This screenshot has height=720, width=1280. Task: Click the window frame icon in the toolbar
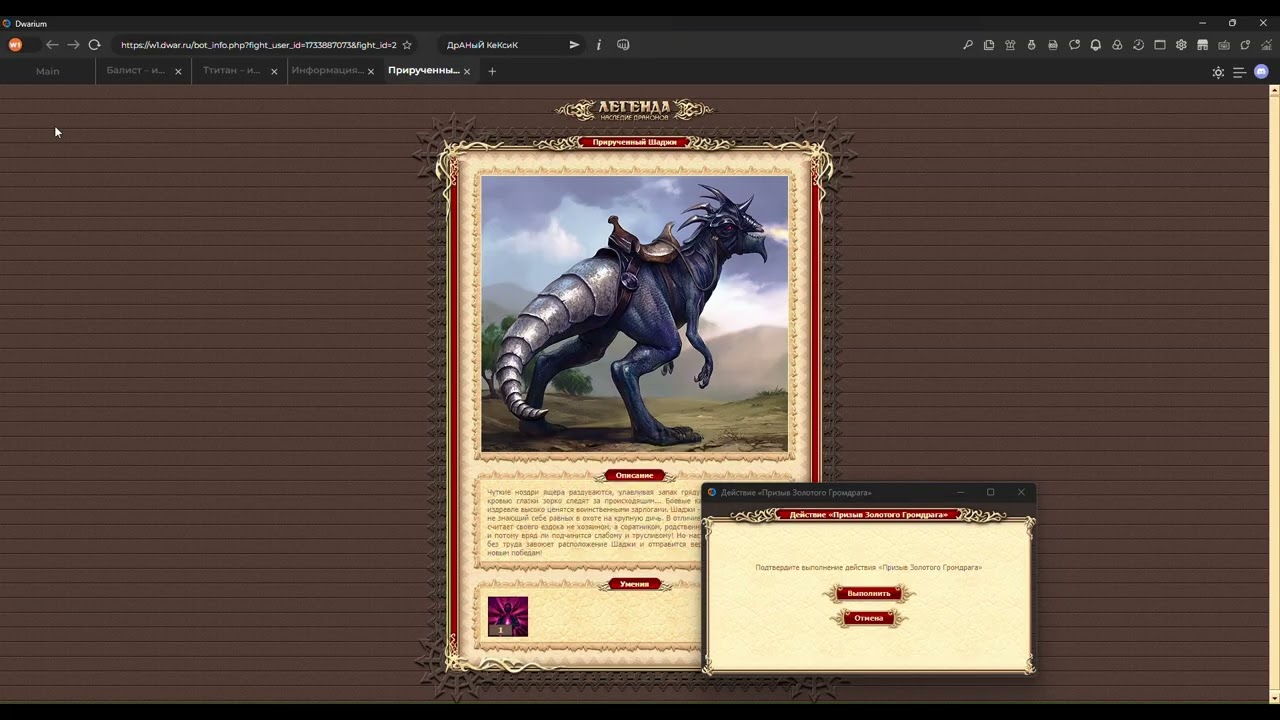pos(1160,45)
